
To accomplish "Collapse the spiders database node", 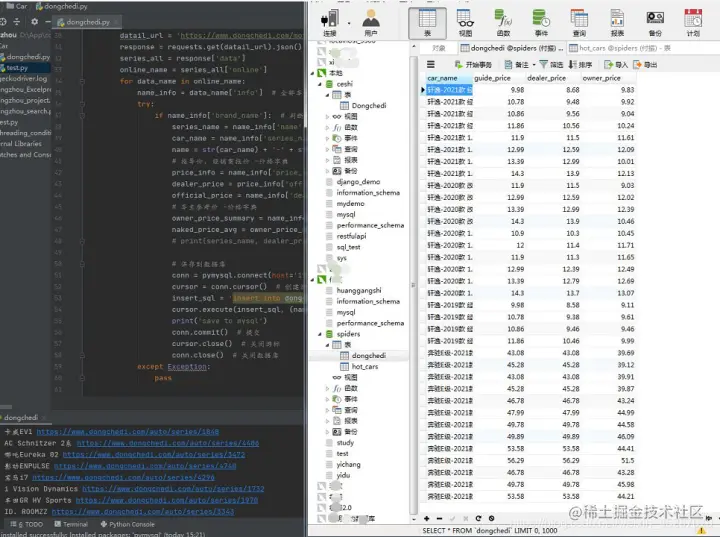I will (320, 334).
